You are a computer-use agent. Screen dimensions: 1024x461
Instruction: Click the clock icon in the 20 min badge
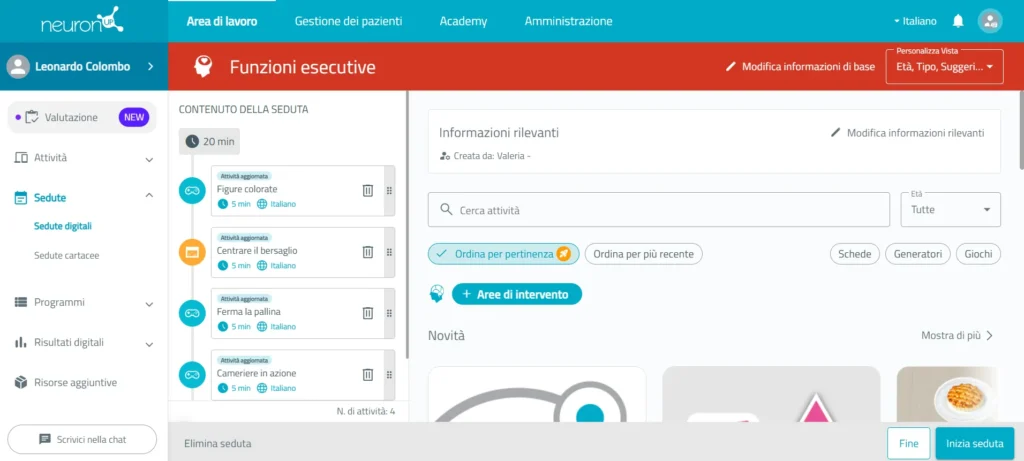192,141
